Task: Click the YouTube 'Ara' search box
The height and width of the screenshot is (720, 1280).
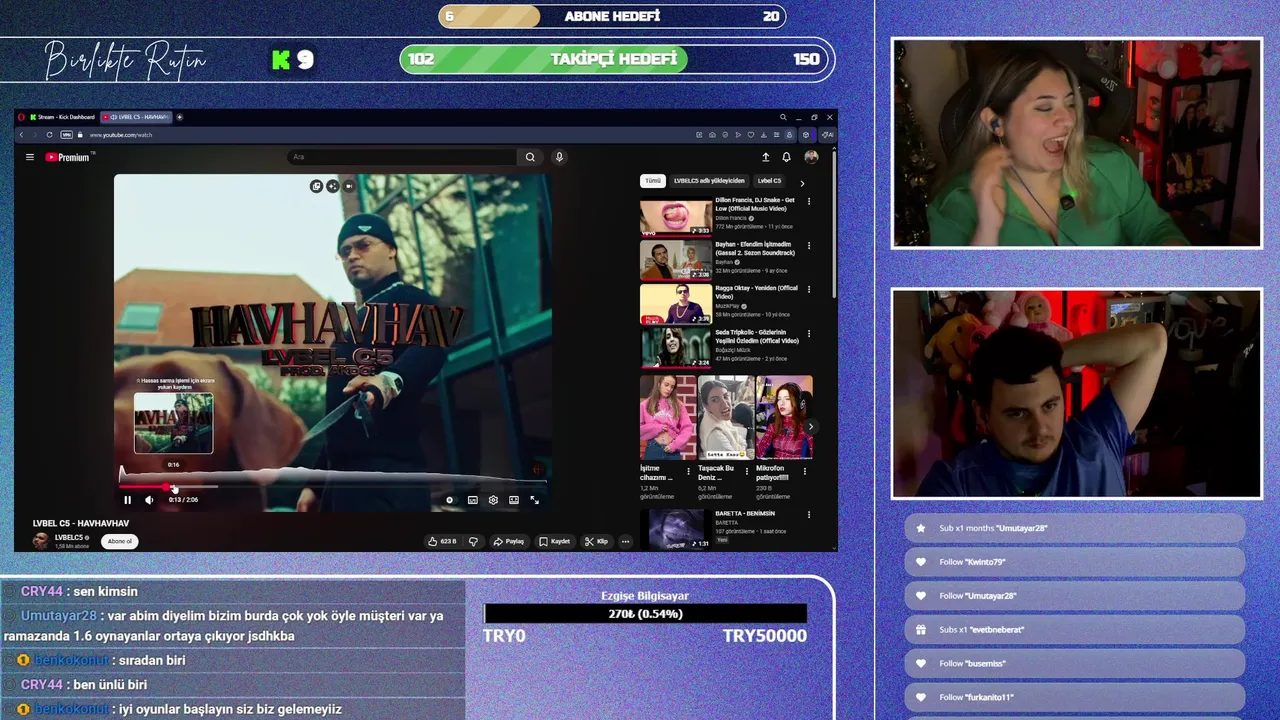Action: click(402, 157)
